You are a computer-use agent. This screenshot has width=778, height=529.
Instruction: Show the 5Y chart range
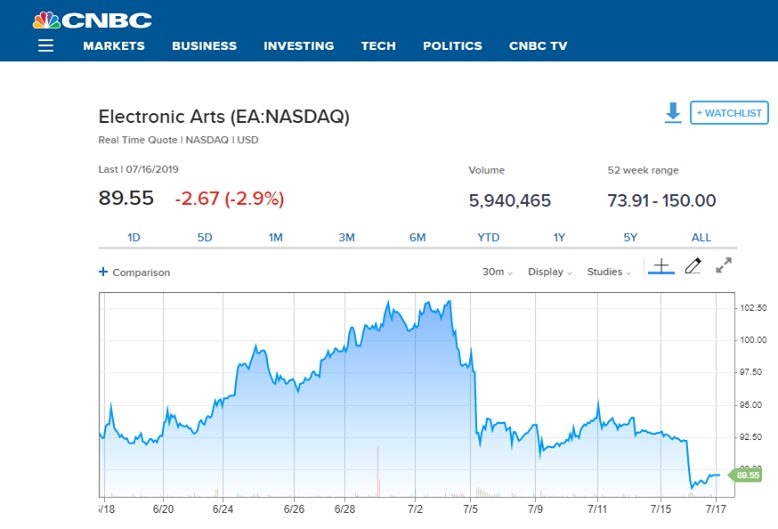coord(630,237)
